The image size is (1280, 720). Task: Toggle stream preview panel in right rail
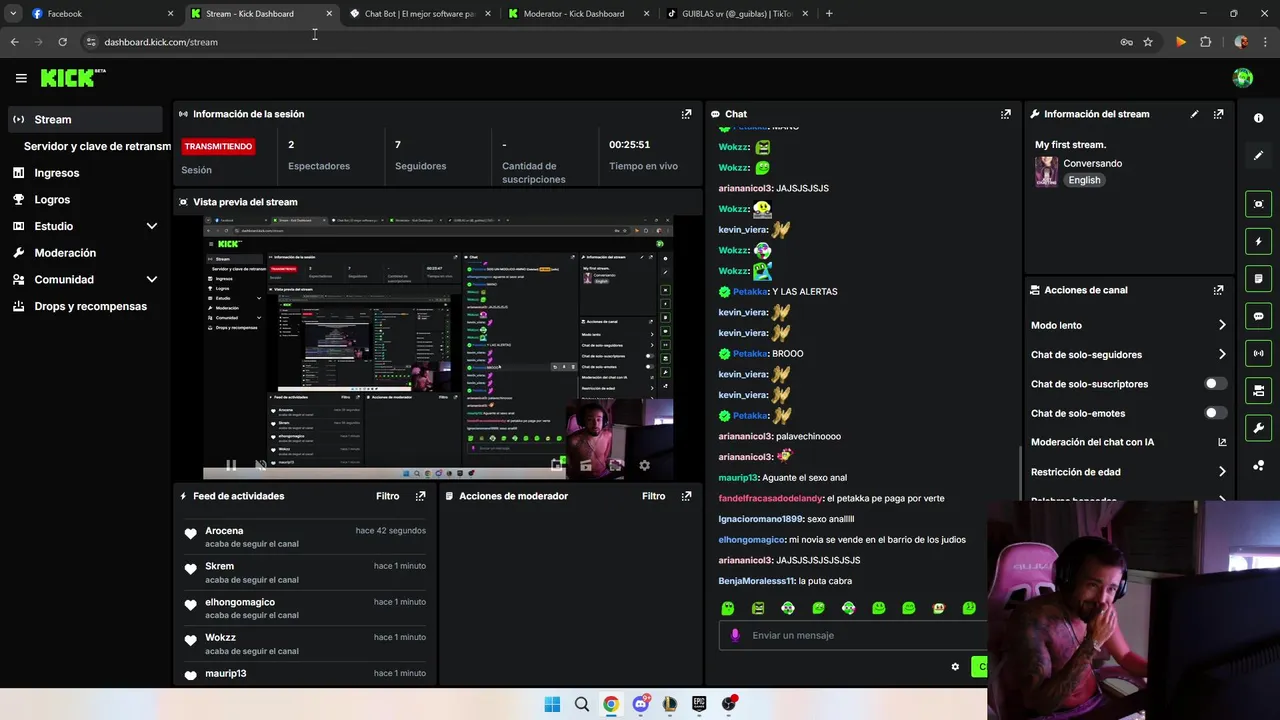tap(1258, 204)
